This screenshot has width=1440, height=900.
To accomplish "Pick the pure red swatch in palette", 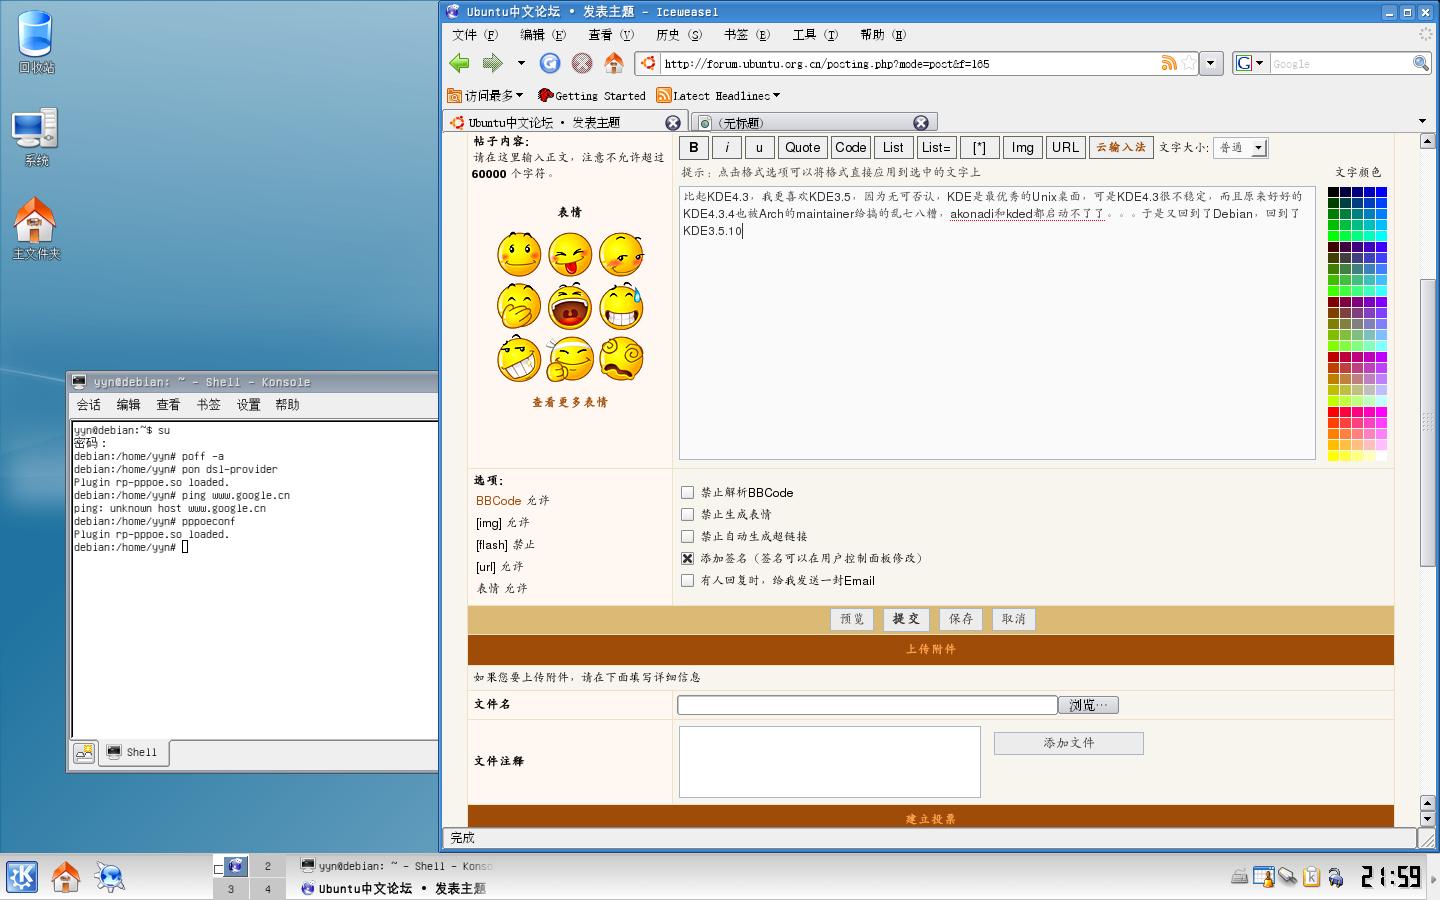I will tap(1333, 412).
